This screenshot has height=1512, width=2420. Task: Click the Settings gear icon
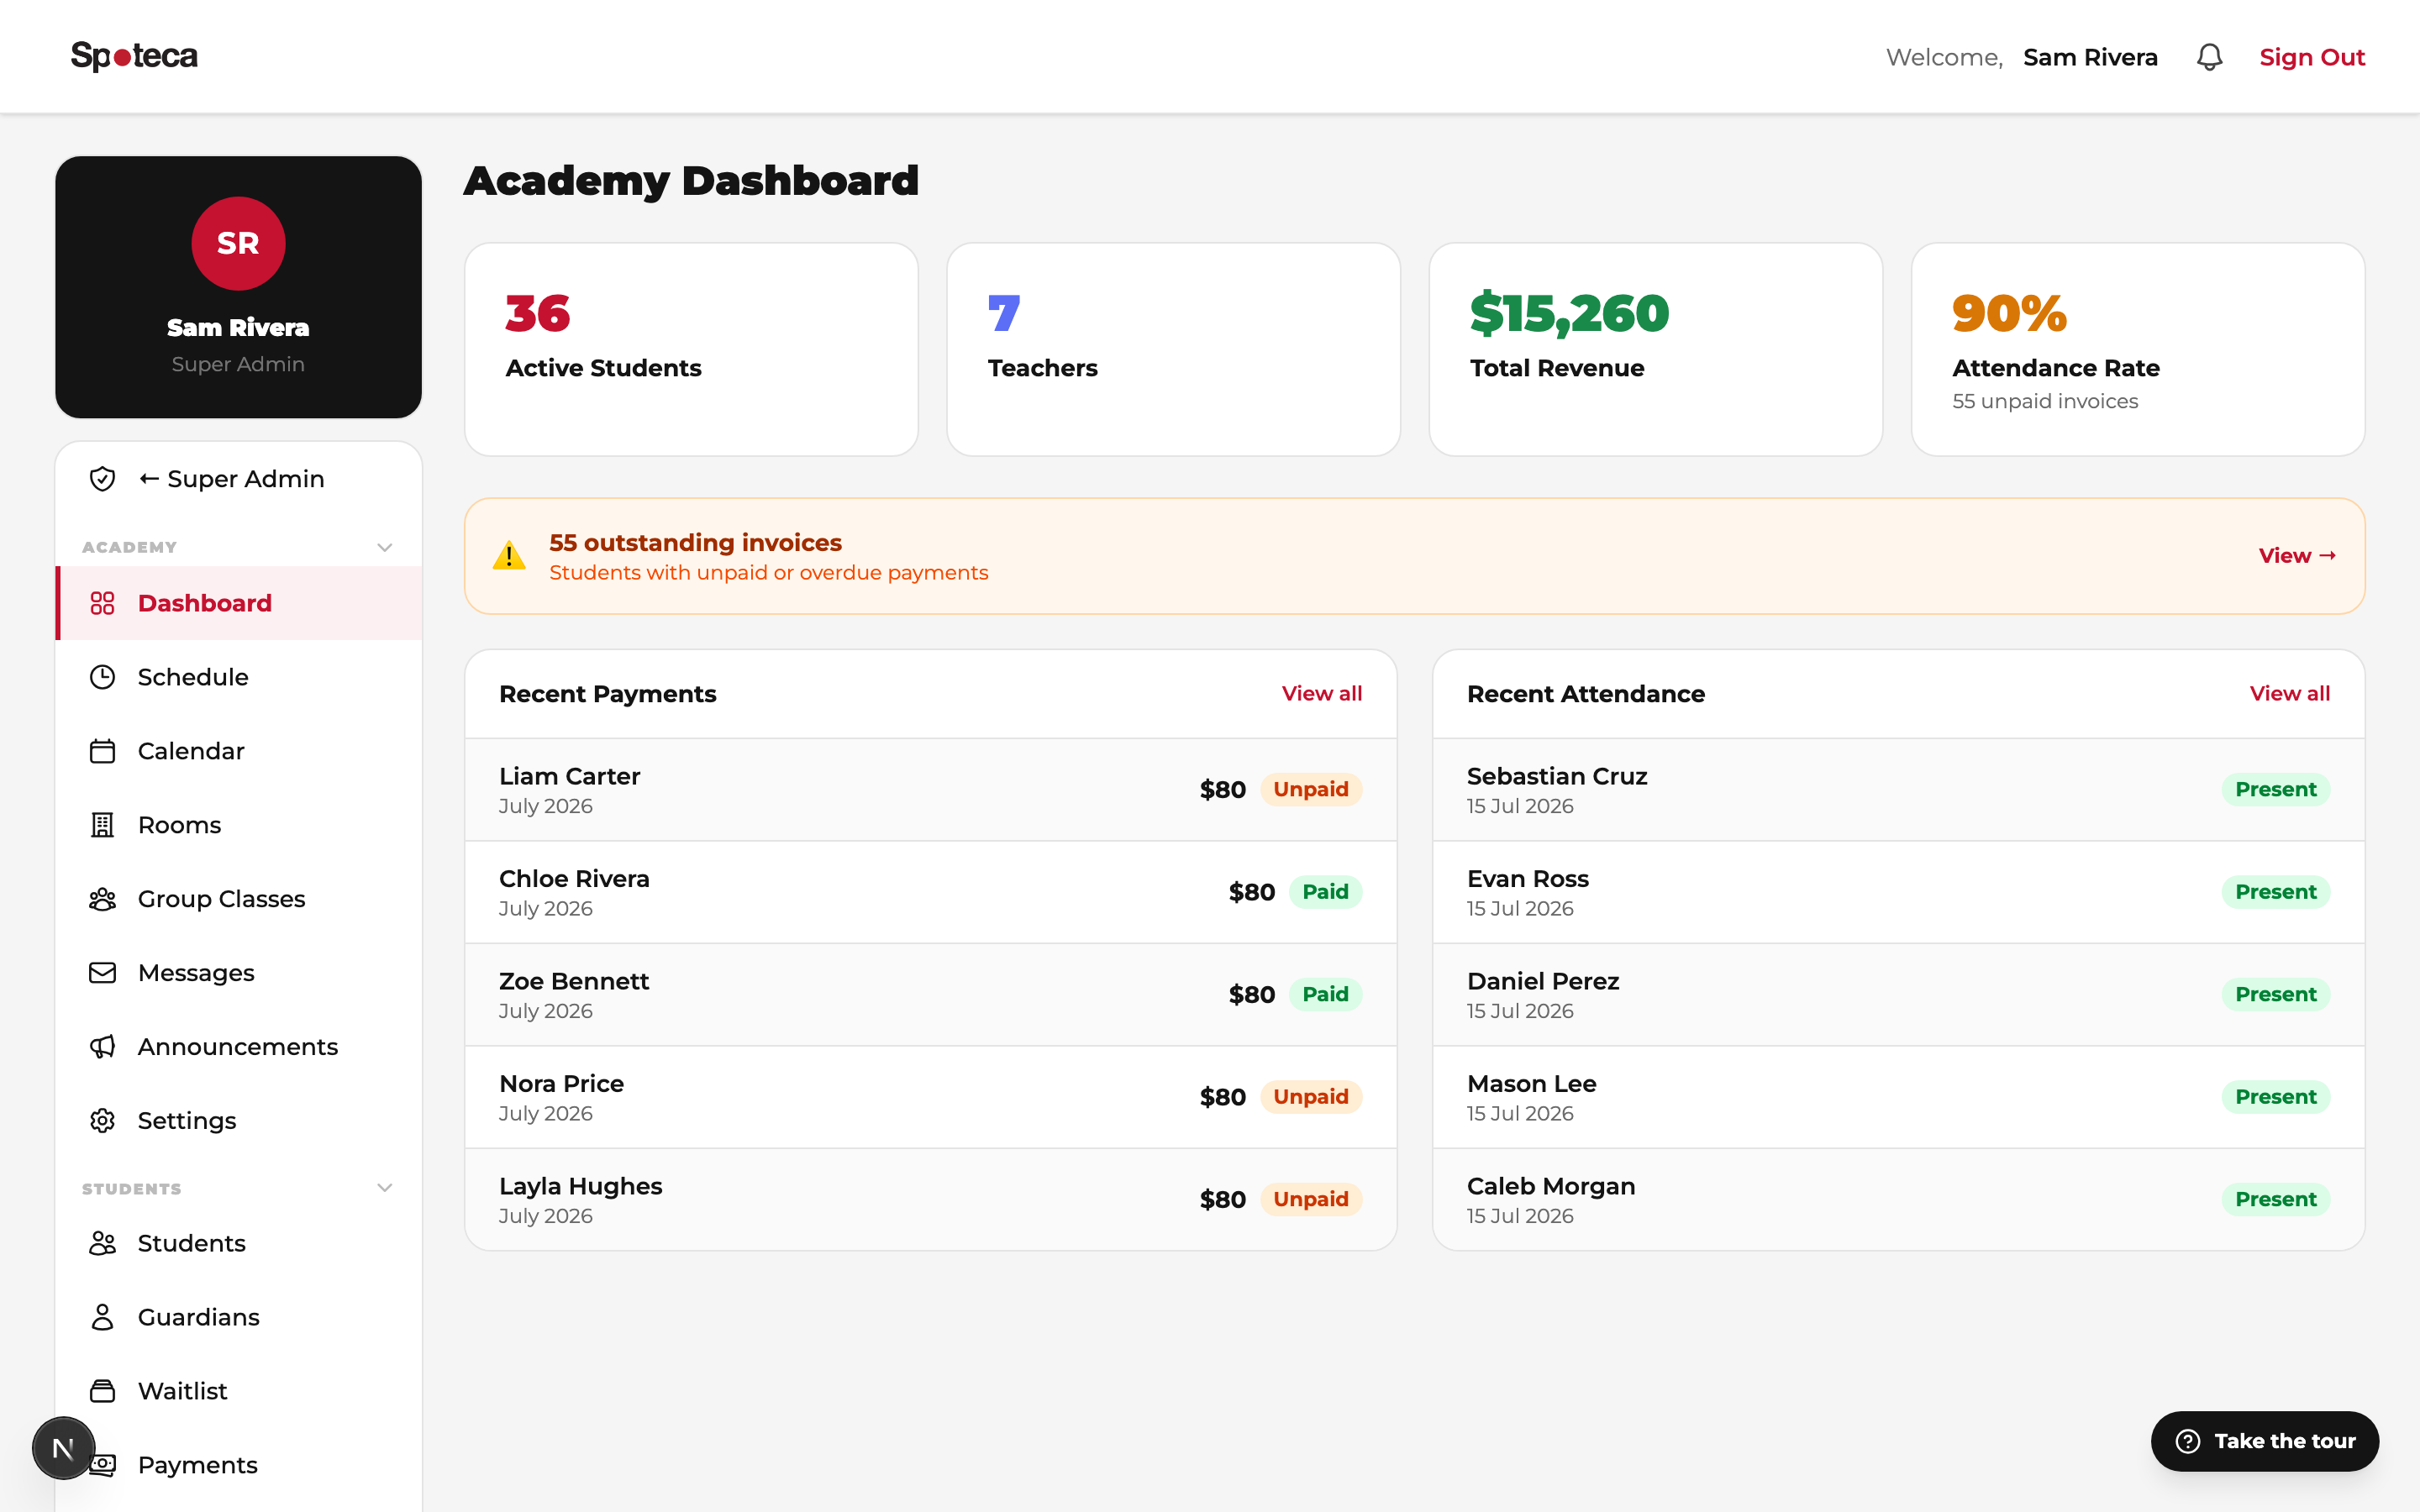pyautogui.click(x=102, y=1121)
